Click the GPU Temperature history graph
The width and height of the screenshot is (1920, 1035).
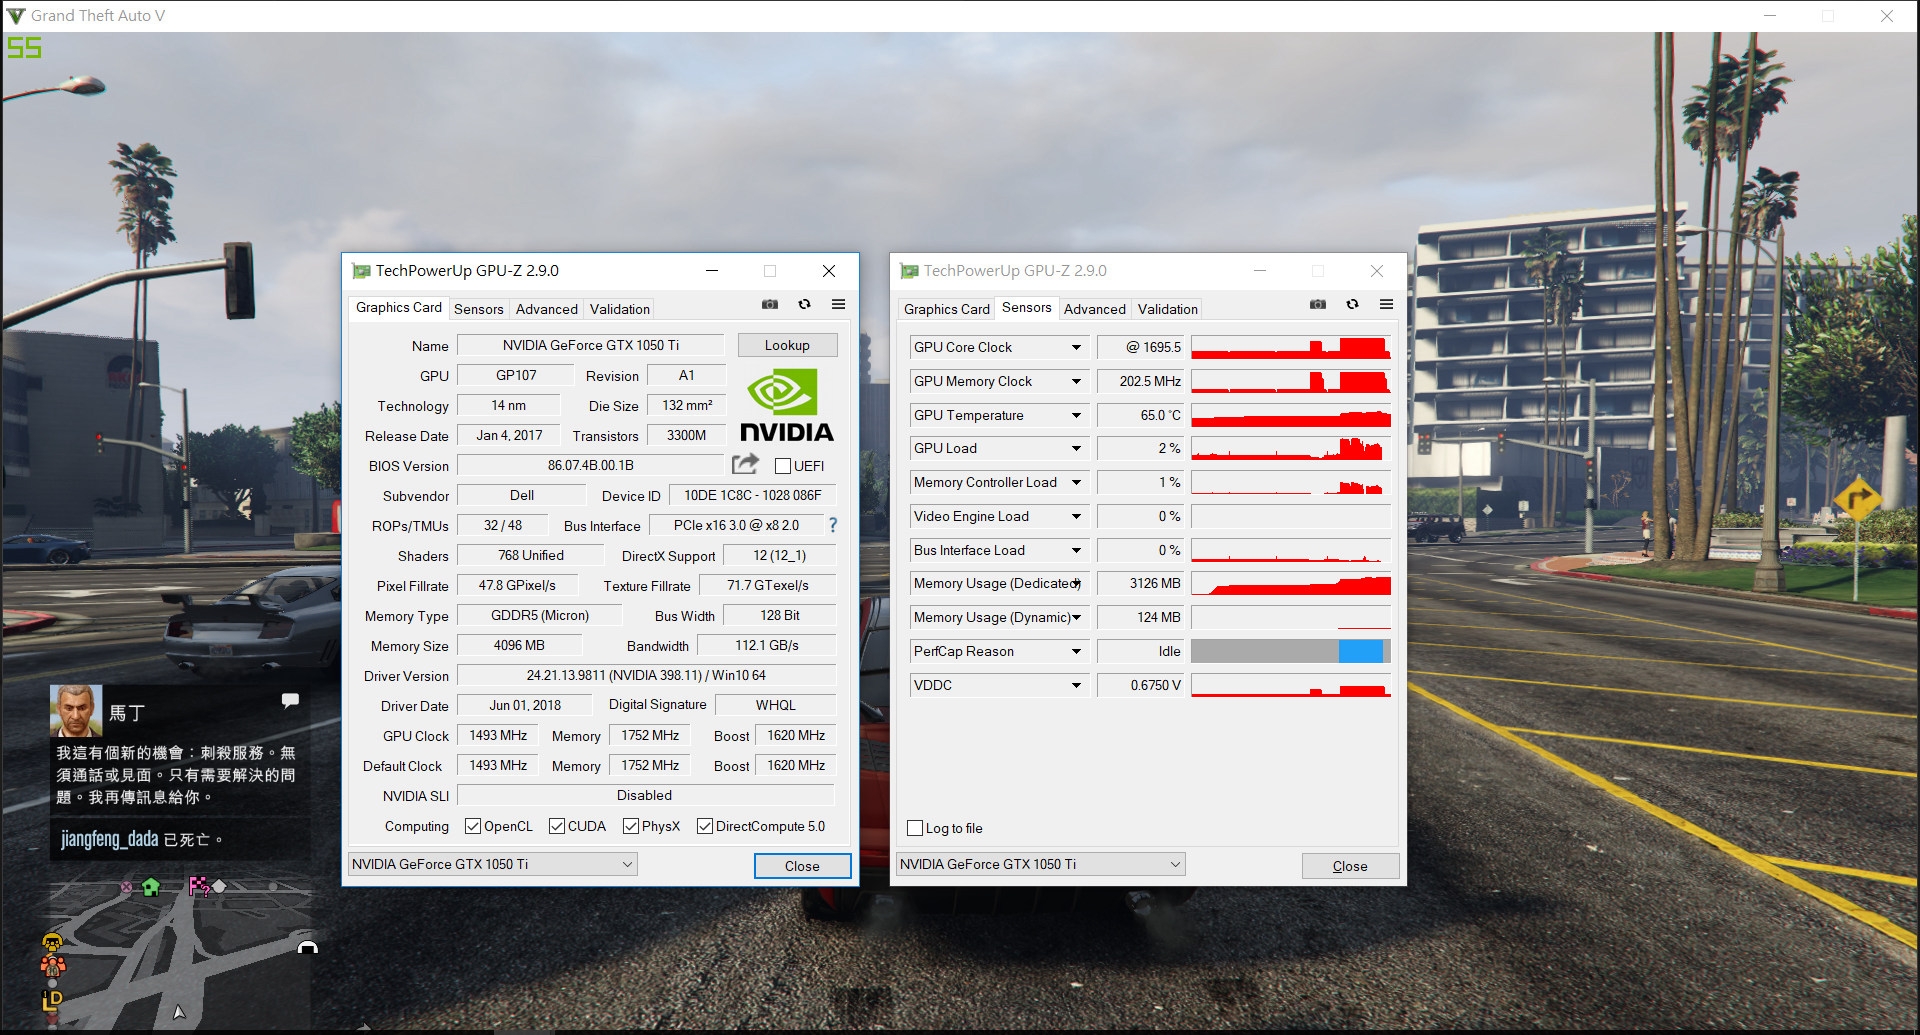(x=1290, y=416)
